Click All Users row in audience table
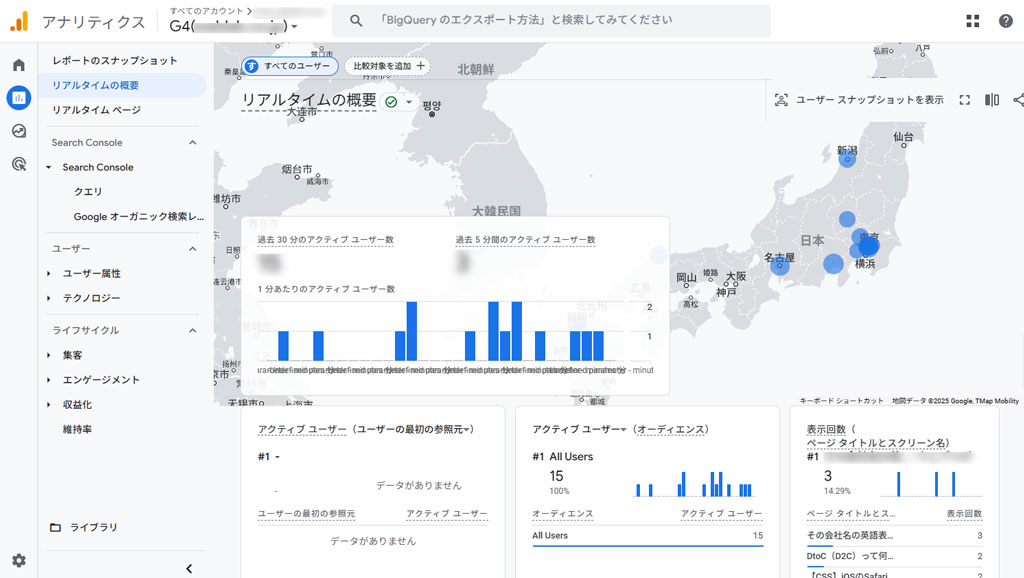The image size is (1024, 578). coord(647,536)
